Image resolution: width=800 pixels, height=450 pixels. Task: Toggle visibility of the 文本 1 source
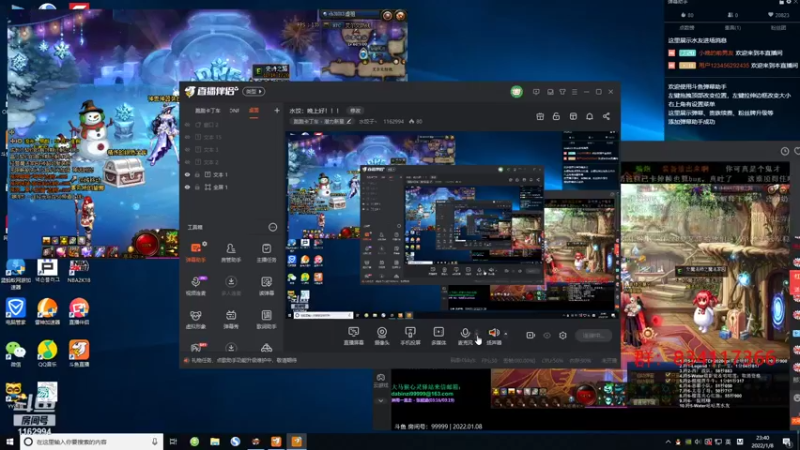[187, 174]
